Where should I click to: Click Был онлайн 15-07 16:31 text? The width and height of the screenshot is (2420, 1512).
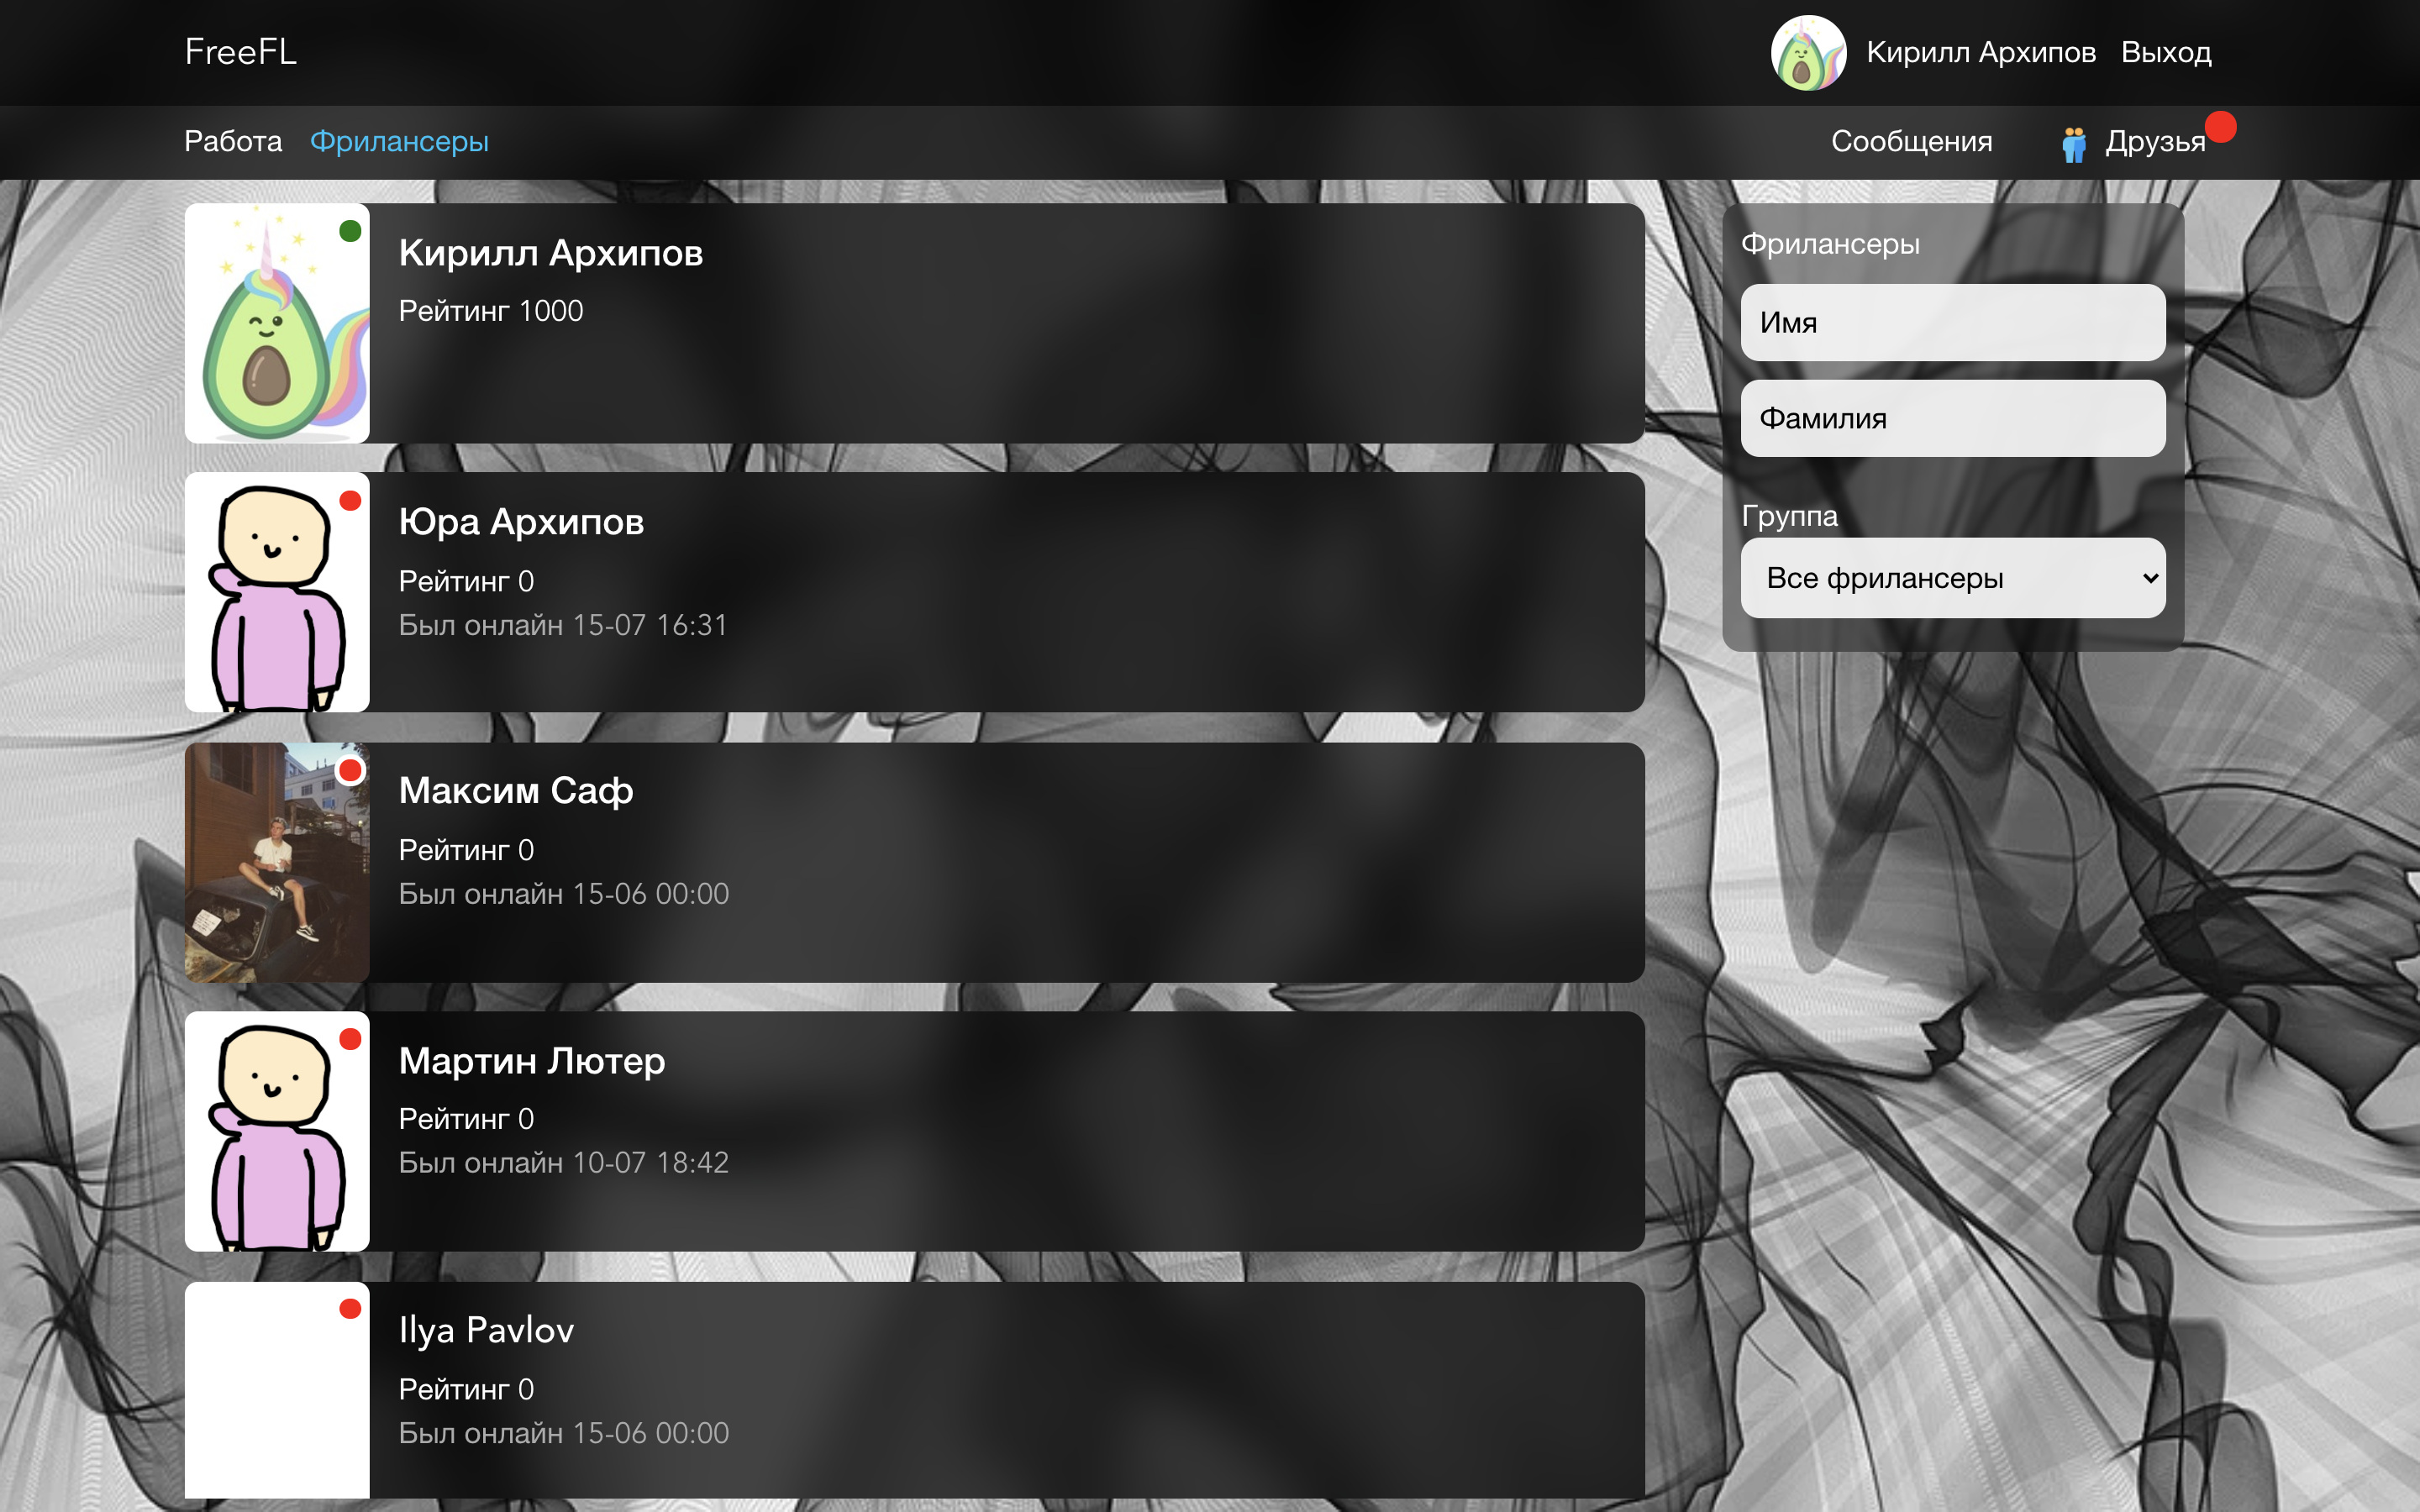coord(563,625)
